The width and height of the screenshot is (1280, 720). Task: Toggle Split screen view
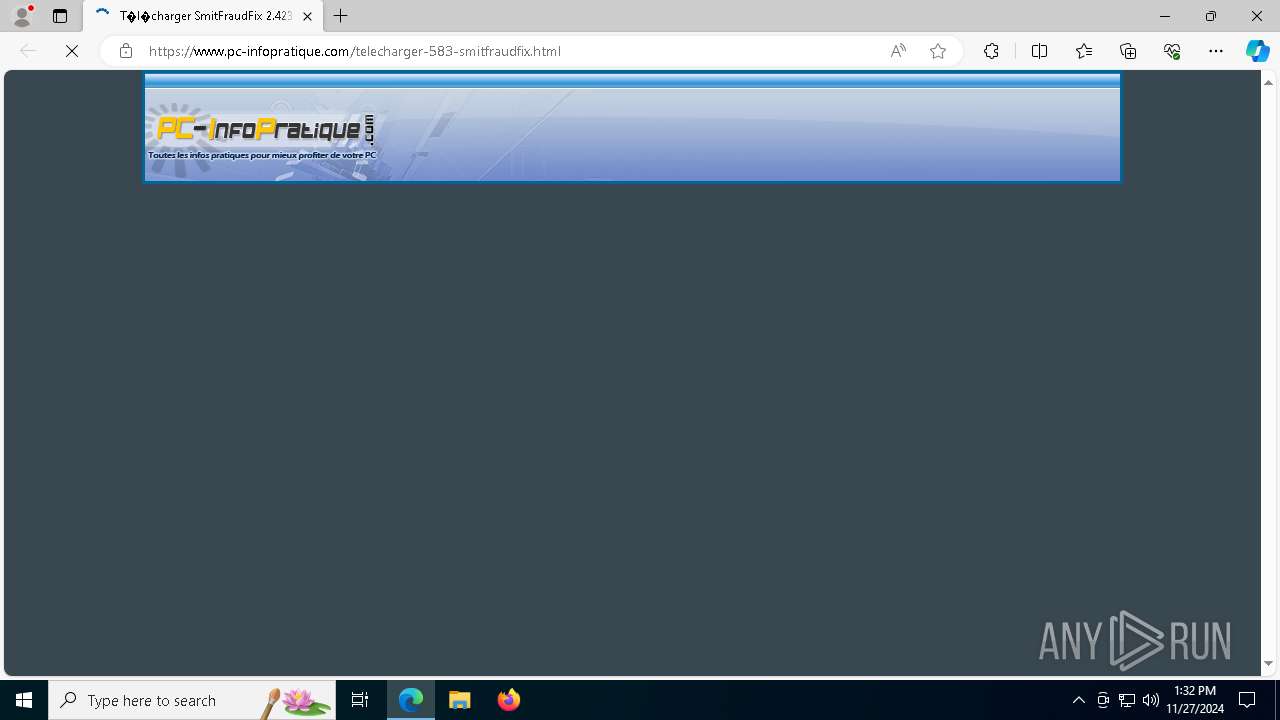[1039, 51]
